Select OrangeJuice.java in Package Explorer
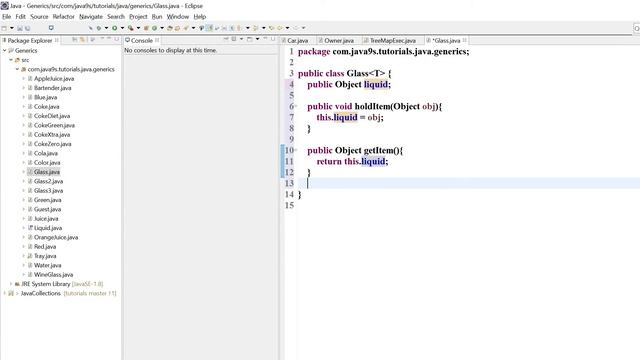 pyautogui.click(x=56, y=238)
